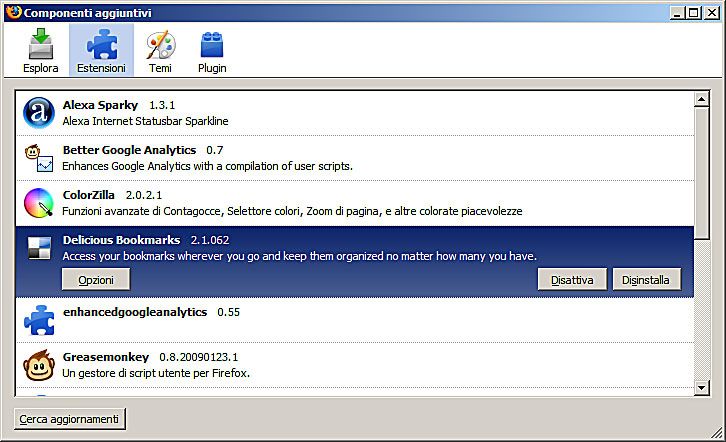Click the scrollbar up arrow
This screenshot has height=442, width=726.
pyautogui.click(x=701, y=99)
